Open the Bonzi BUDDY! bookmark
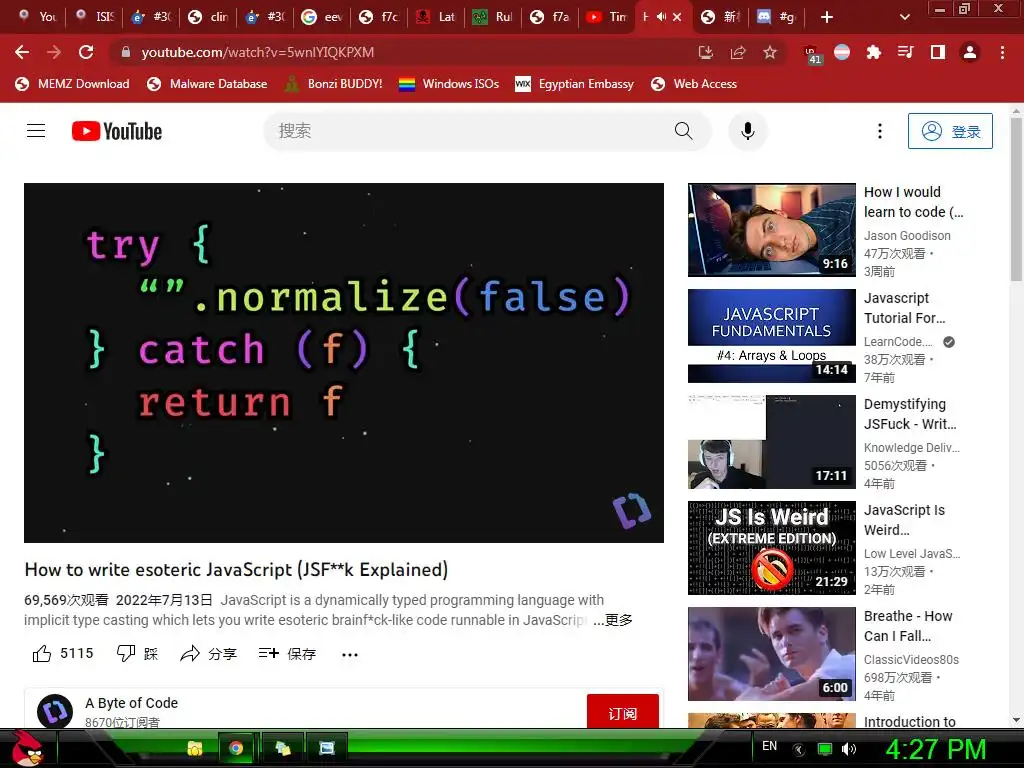 [x=334, y=84]
